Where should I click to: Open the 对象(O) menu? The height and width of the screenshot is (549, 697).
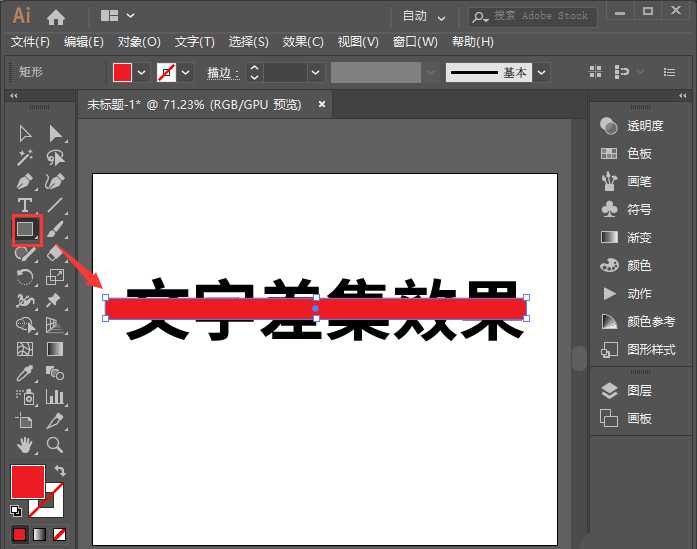pos(139,42)
